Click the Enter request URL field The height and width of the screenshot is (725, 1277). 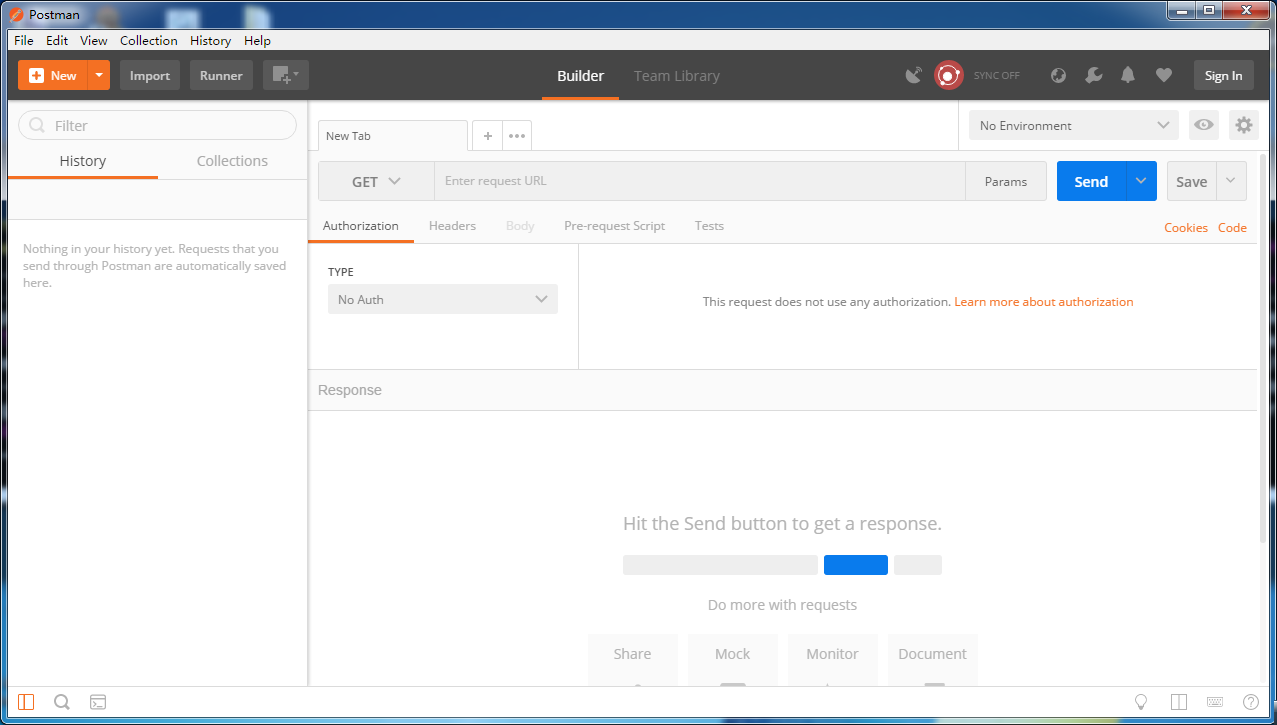point(699,182)
